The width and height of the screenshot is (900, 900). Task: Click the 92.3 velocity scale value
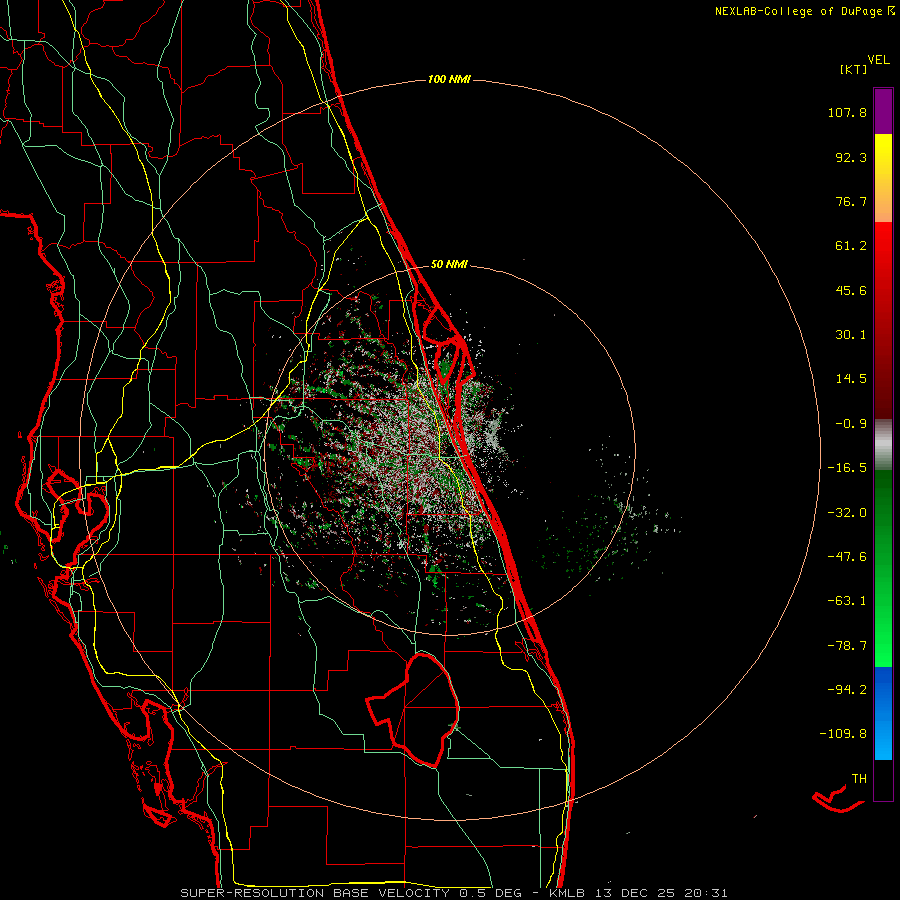(x=851, y=157)
